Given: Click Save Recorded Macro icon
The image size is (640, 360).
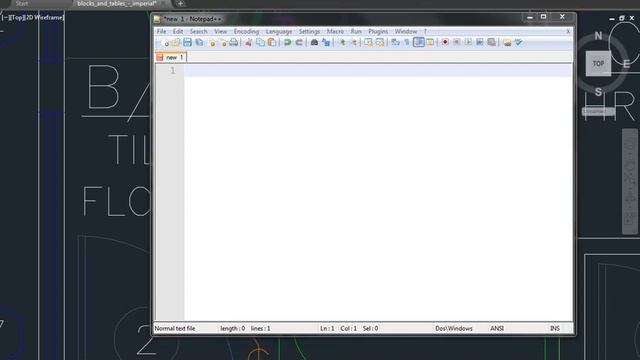Looking at the screenshot, I should [x=491, y=42].
